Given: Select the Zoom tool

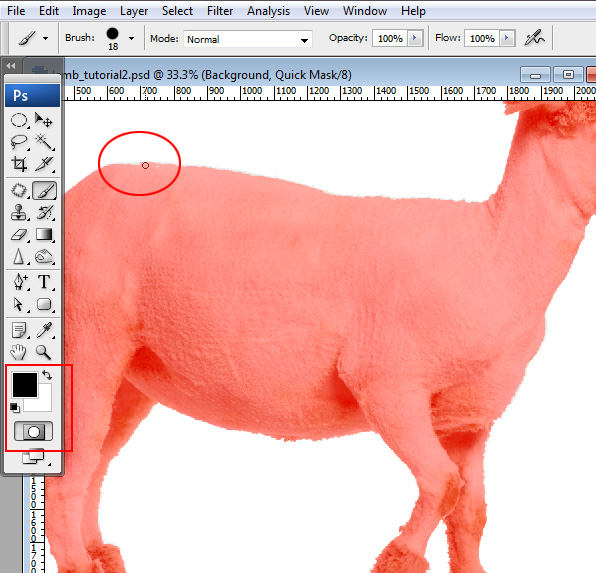Looking at the screenshot, I should click(44, 352).
